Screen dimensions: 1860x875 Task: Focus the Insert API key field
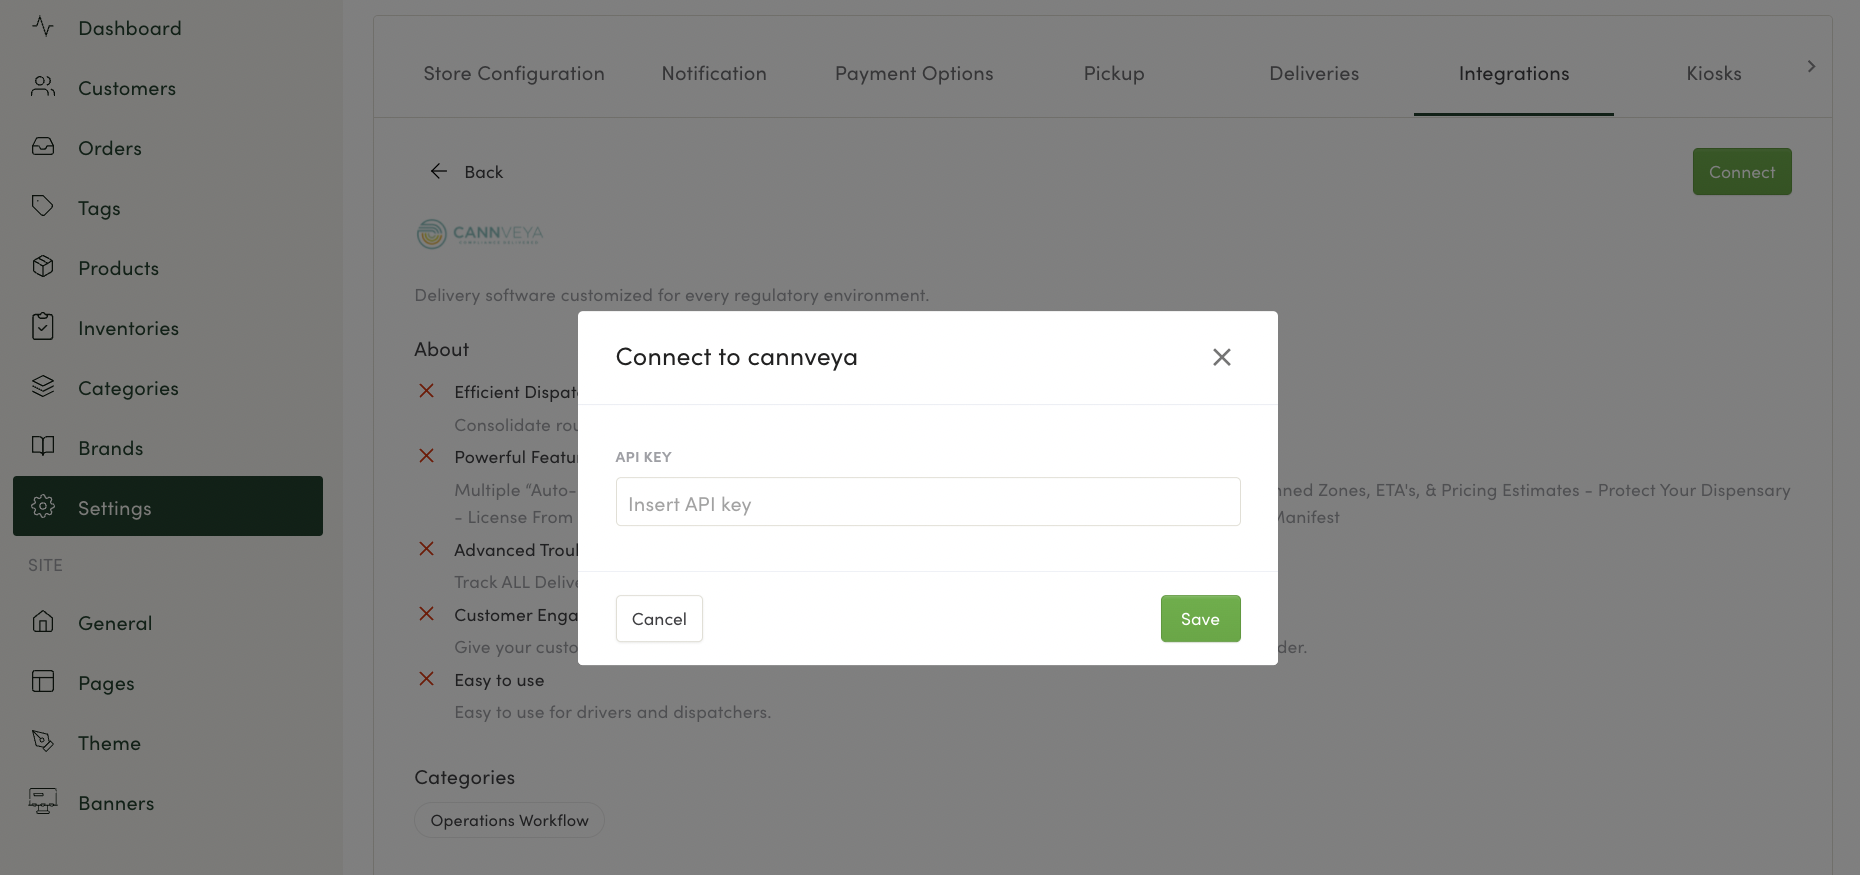coord(927,502)
